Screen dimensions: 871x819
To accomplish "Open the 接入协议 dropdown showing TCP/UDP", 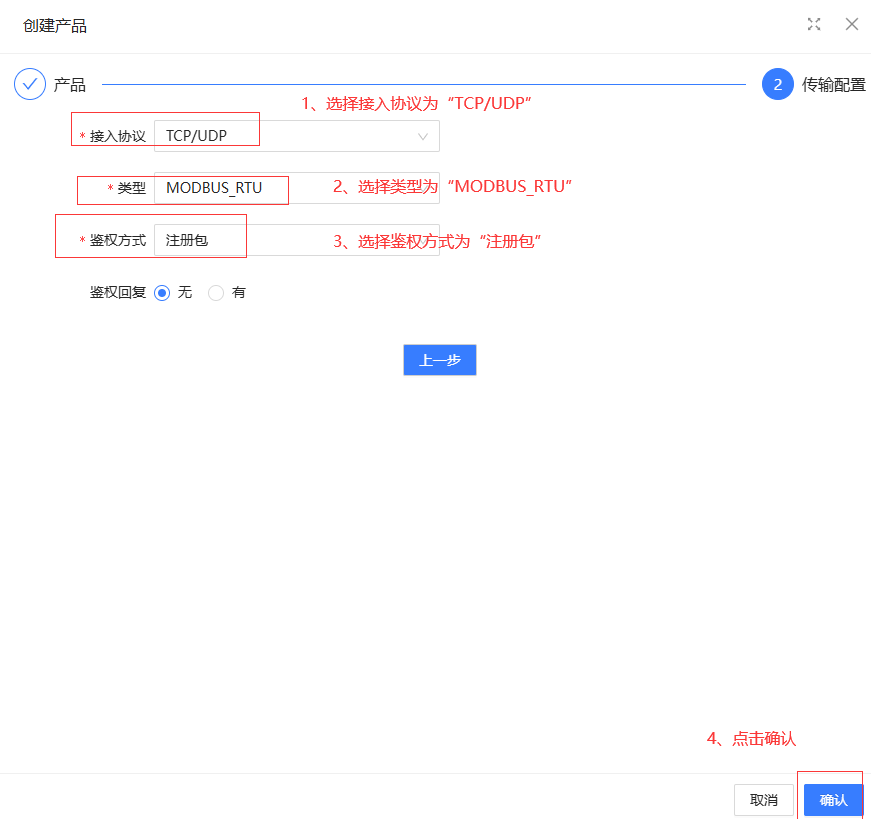I will (x=296, y=136).
